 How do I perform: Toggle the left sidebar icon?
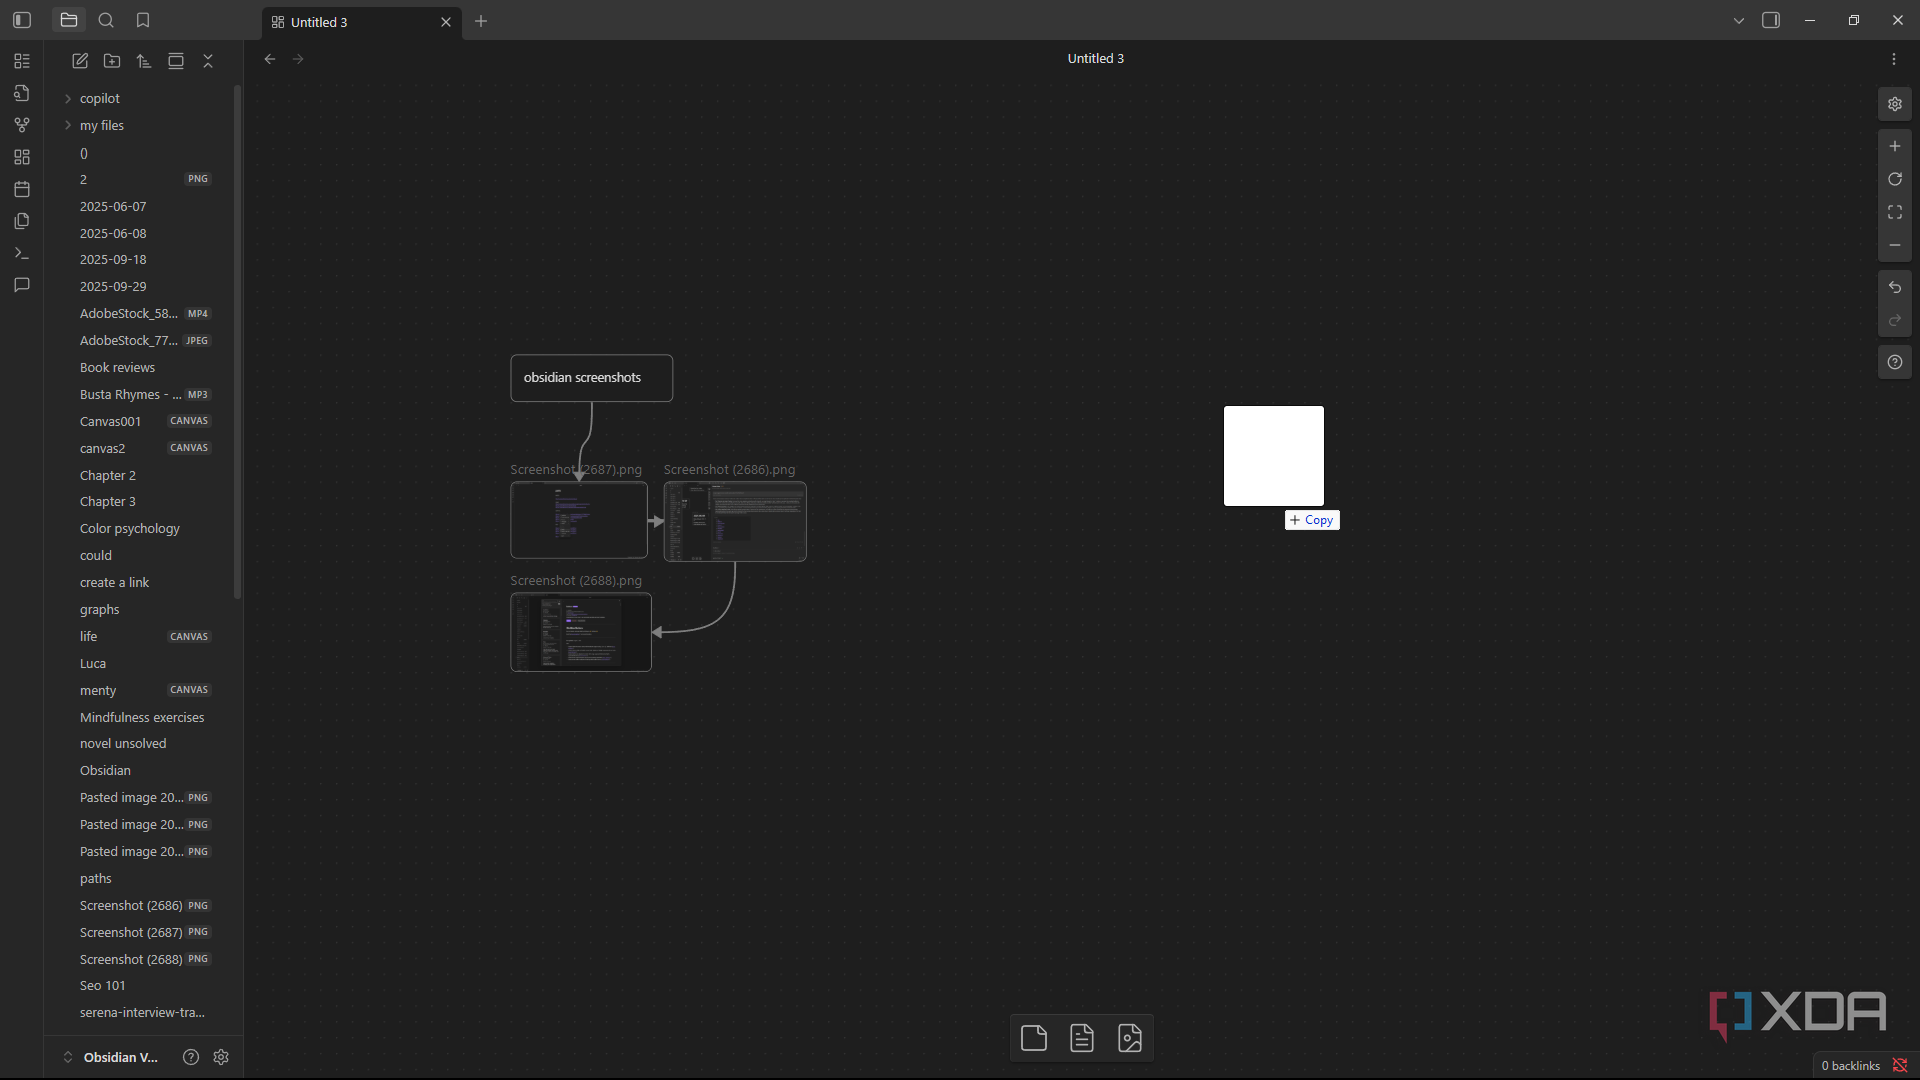tap(22, 20)
